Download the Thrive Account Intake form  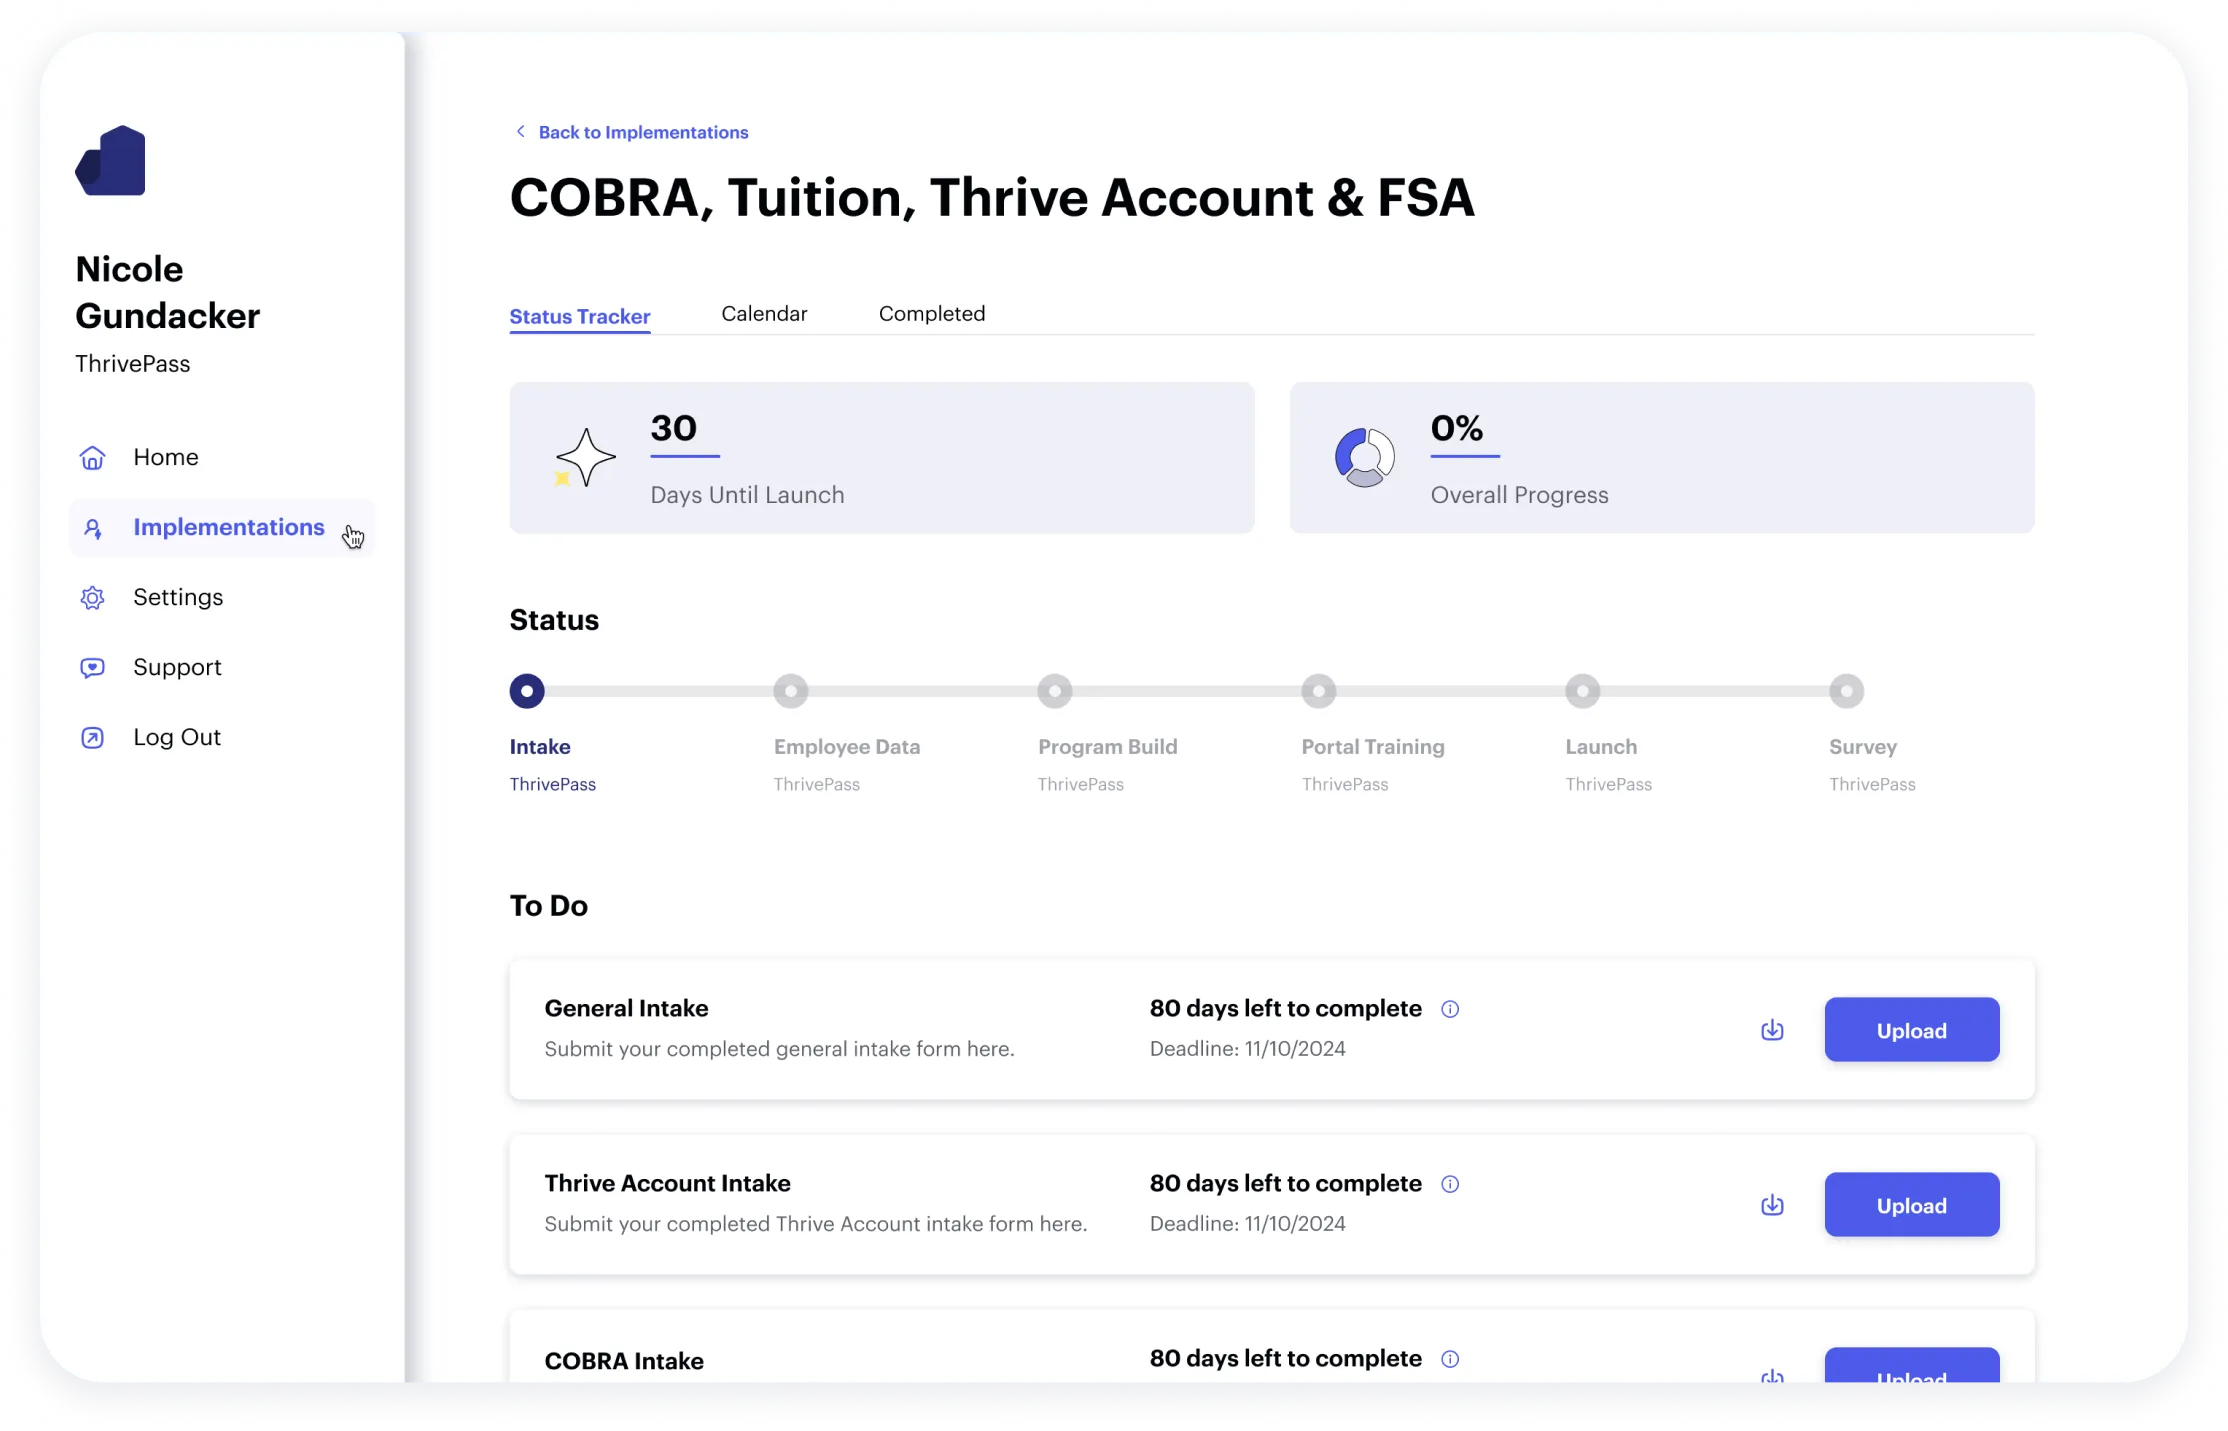tap(1772, 1204)
